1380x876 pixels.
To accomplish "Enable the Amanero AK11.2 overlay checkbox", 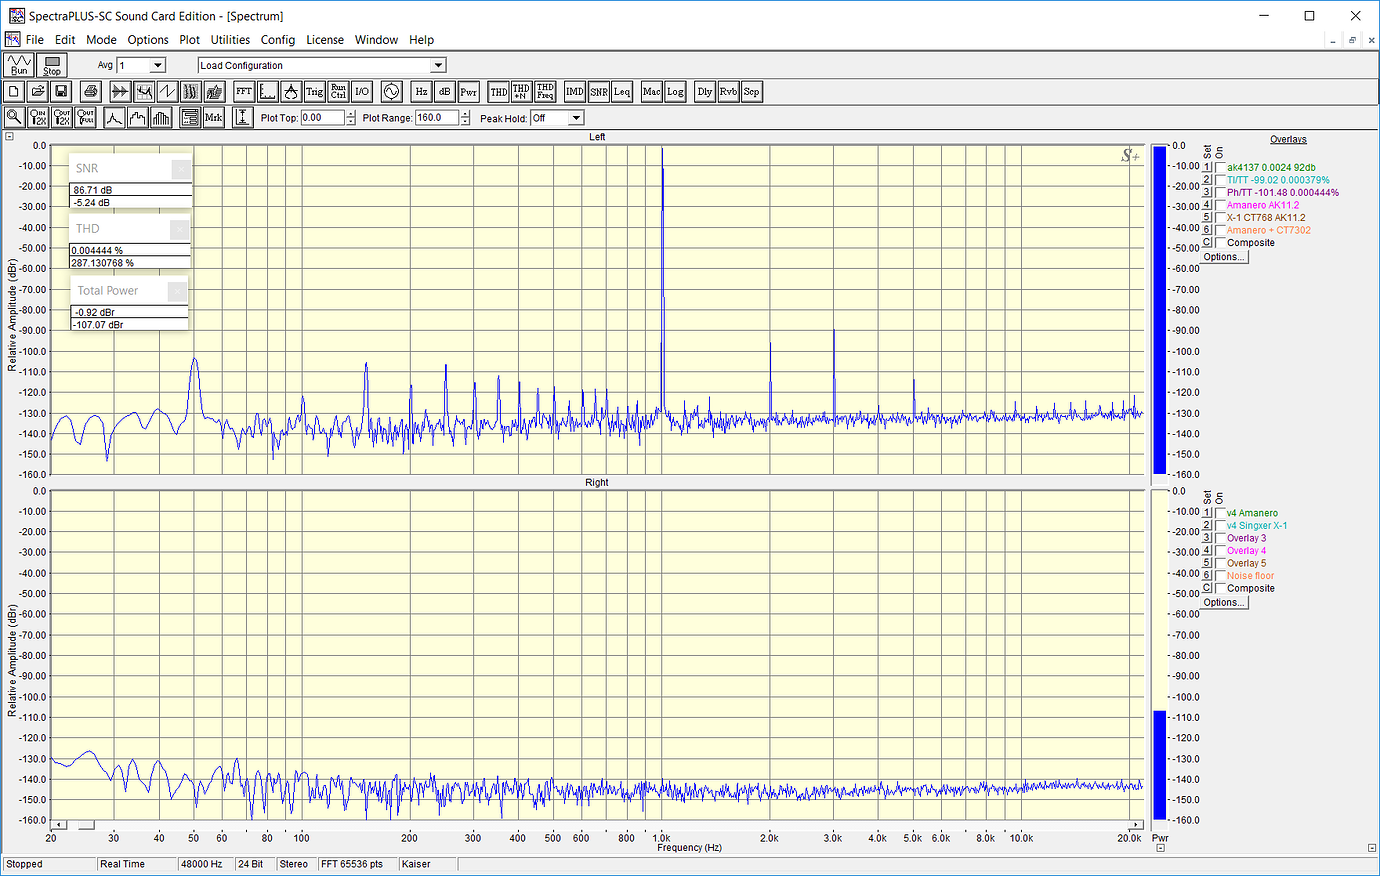I will click(1220, 205).
